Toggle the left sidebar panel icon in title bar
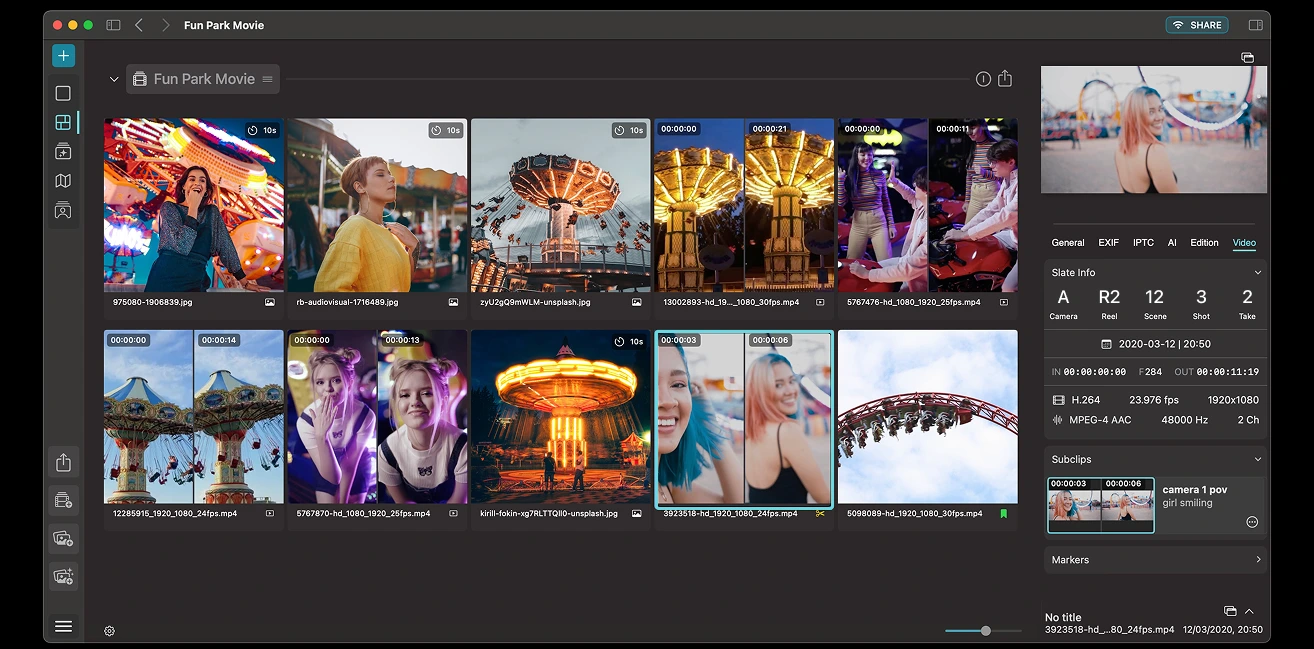Image resolution: width=1314 pixels, height=649 pixels. pyautogui.click(x=113, y=25)
